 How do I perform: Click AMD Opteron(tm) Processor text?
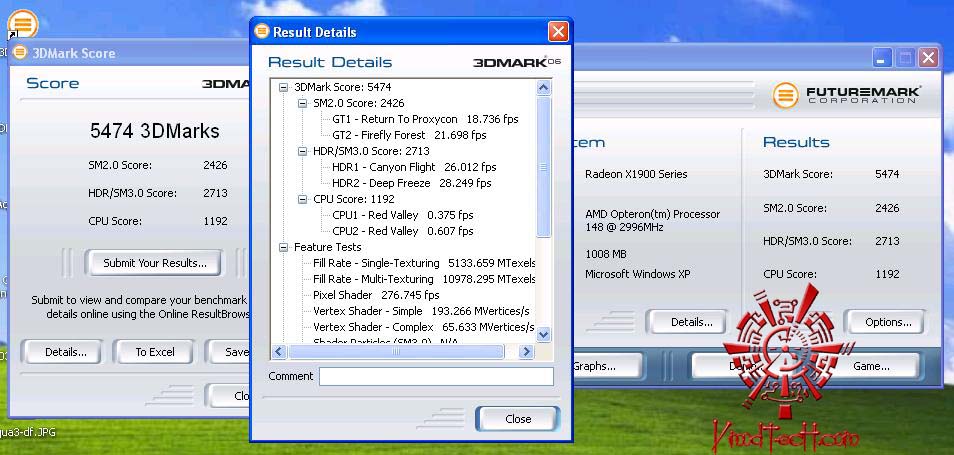coord(652,214)
